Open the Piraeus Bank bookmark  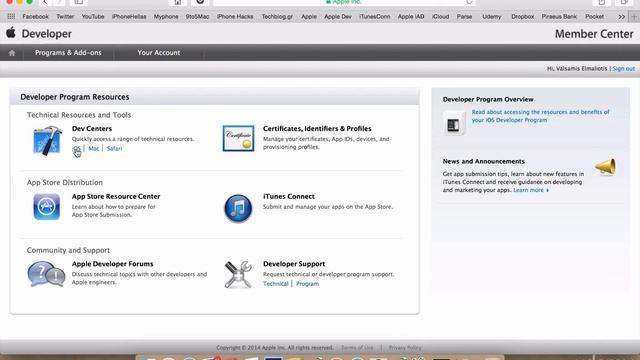[559, 17]
